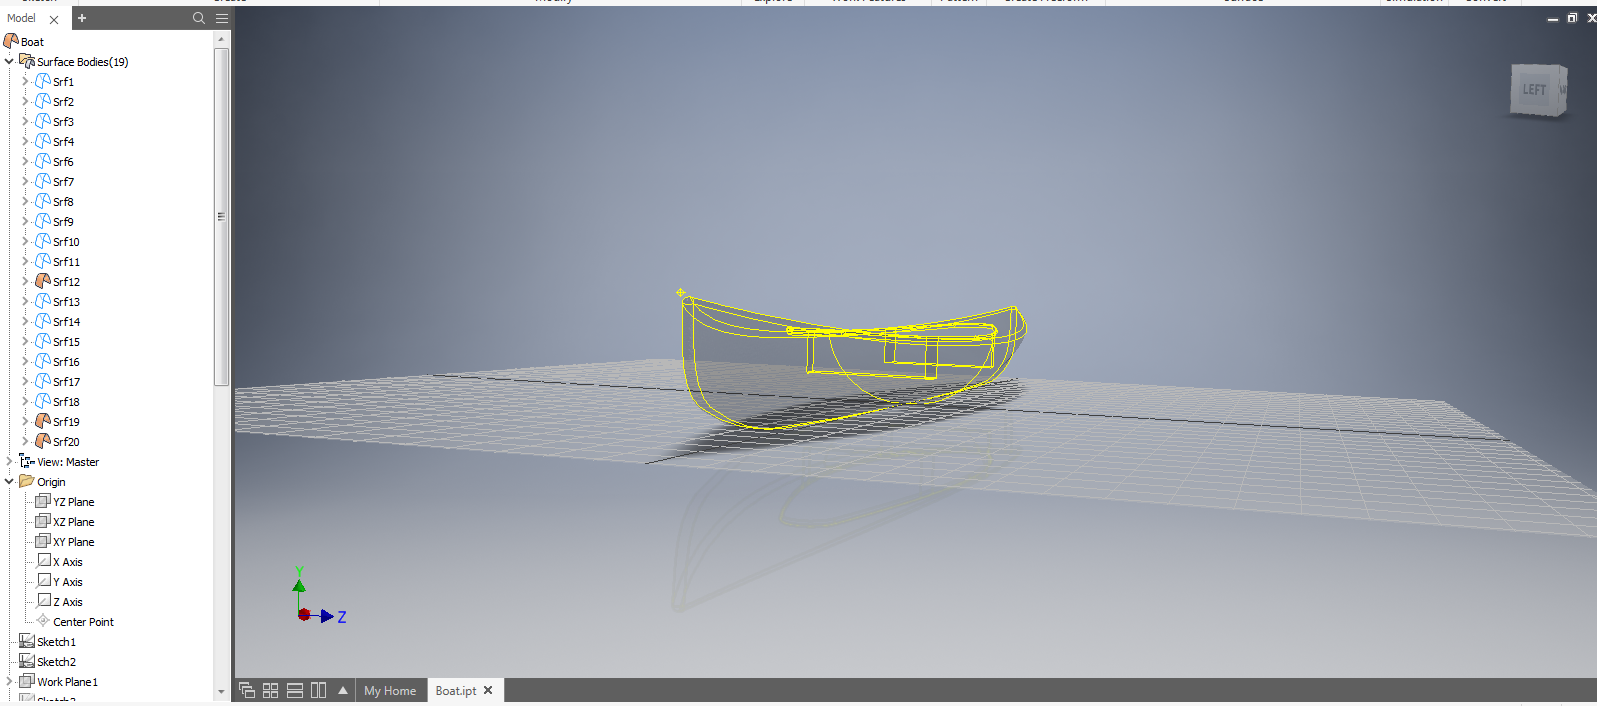This screenshot has width=1597, height=706.
Task: Add a new browser panel with plus icon
Action: point(82,18)
